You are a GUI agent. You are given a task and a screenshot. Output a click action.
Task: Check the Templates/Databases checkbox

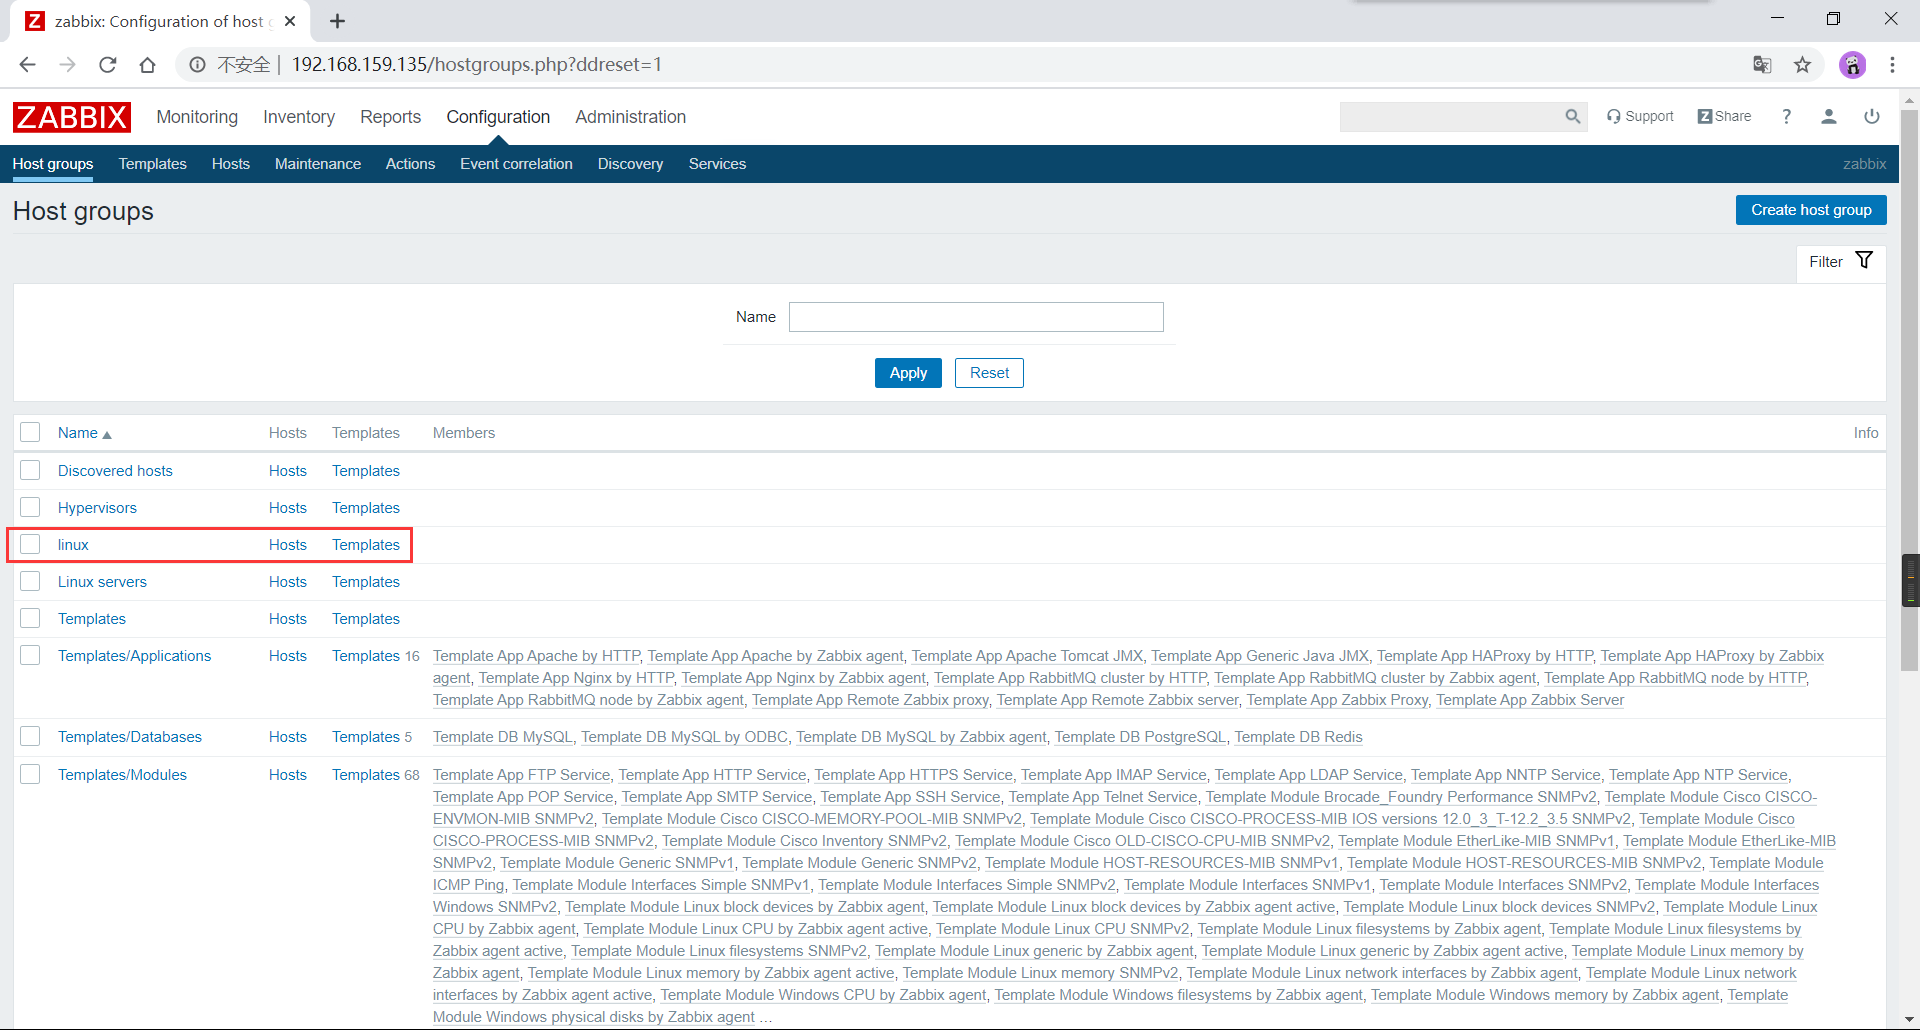(30, 736)
